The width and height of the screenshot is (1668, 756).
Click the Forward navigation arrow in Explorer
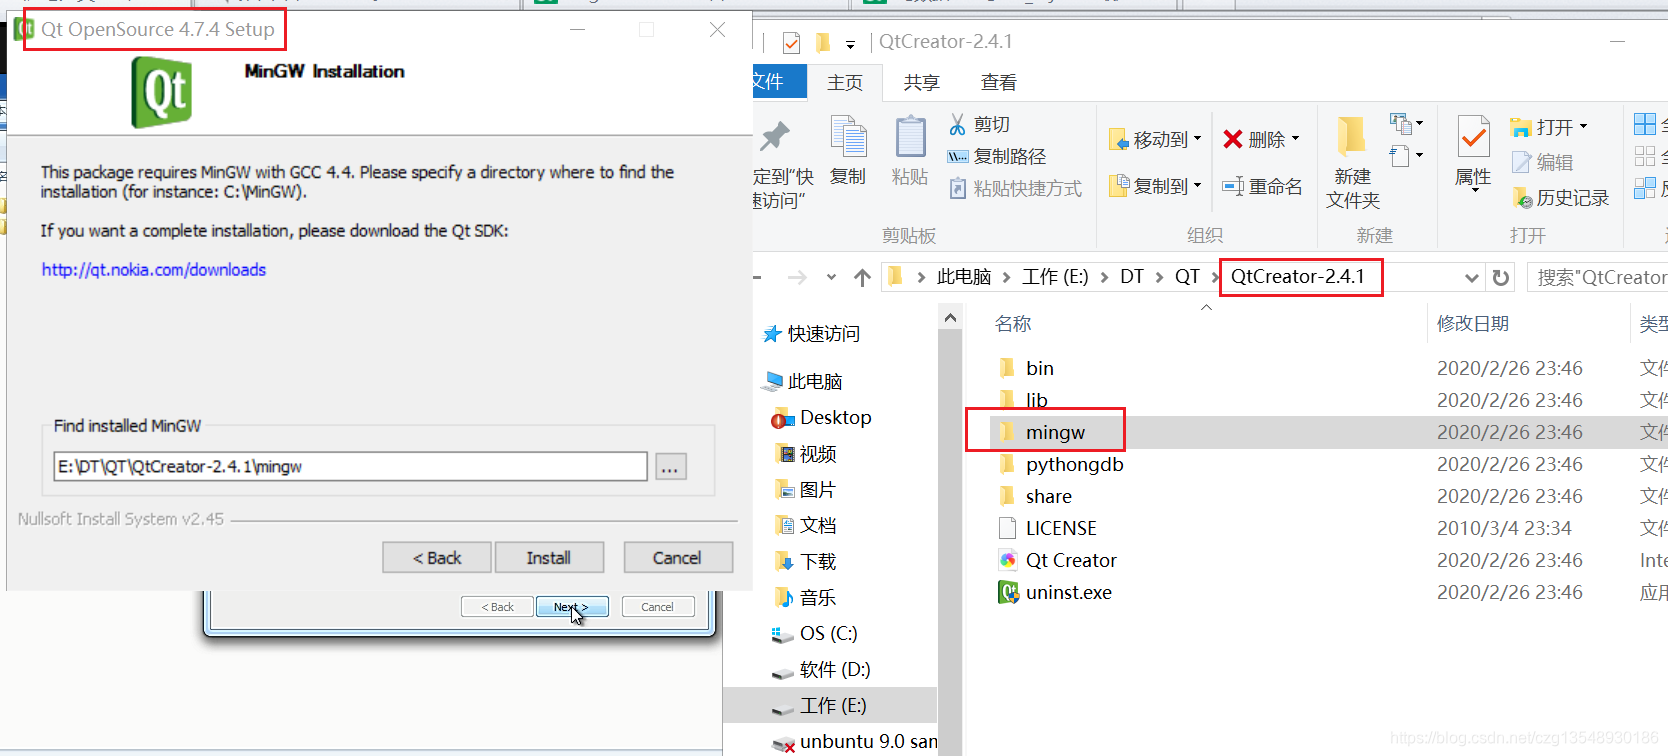pyautogui.click(x=797, y=278)
